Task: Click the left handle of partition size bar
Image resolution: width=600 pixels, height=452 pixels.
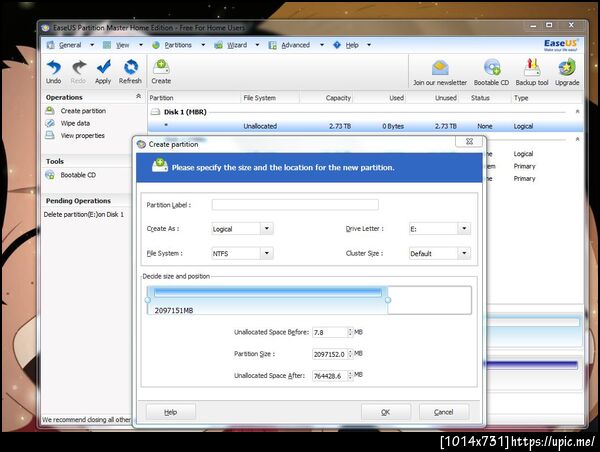Action: pos(148,300)
